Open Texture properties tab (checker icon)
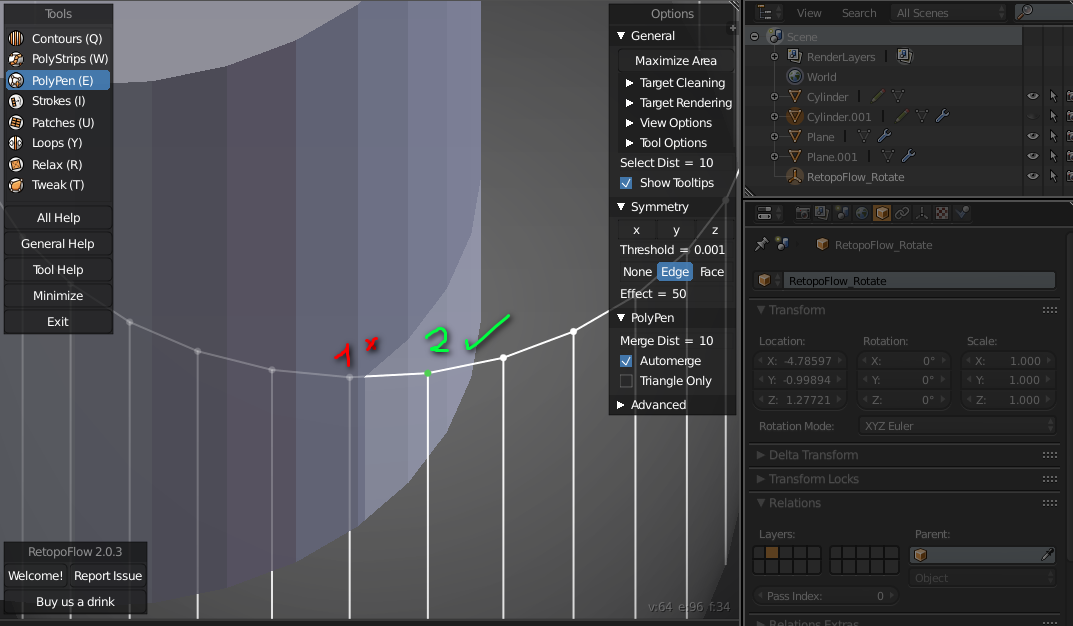1073x626 pixels. click(942, 213)
